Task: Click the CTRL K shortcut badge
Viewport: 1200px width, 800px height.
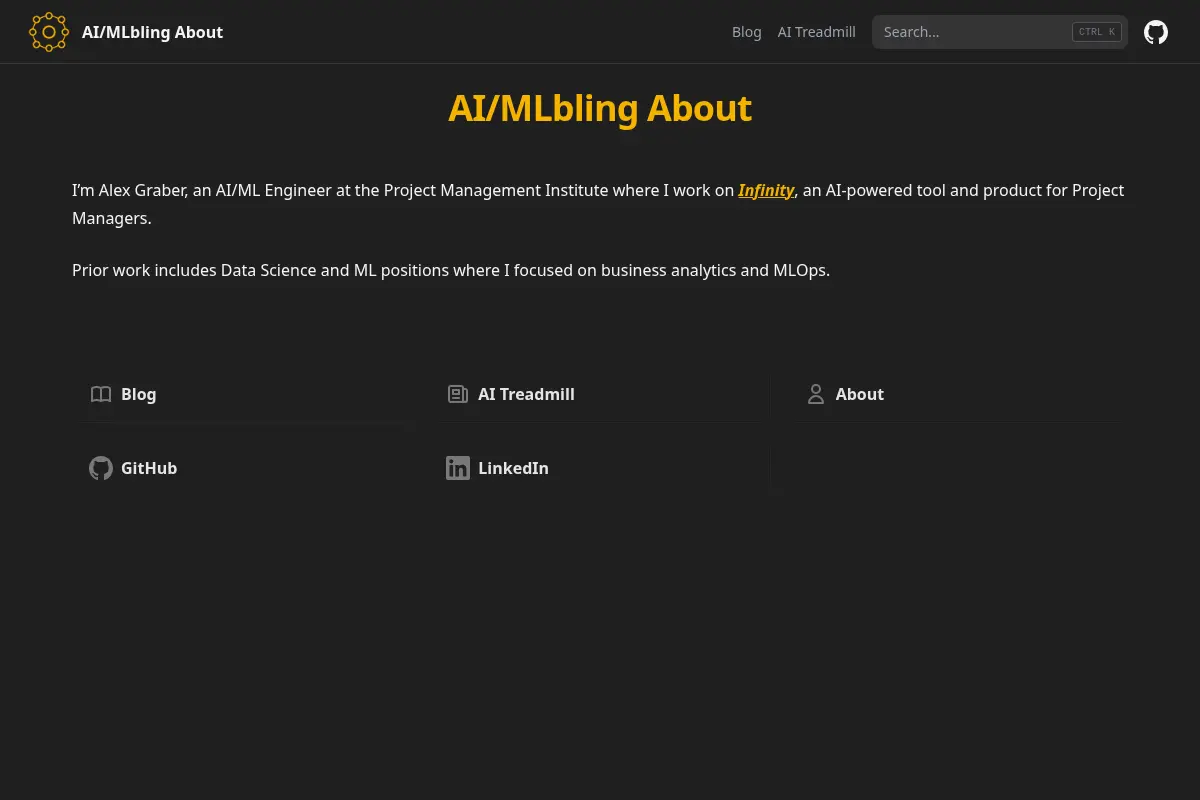Action: coord(1097,32)
